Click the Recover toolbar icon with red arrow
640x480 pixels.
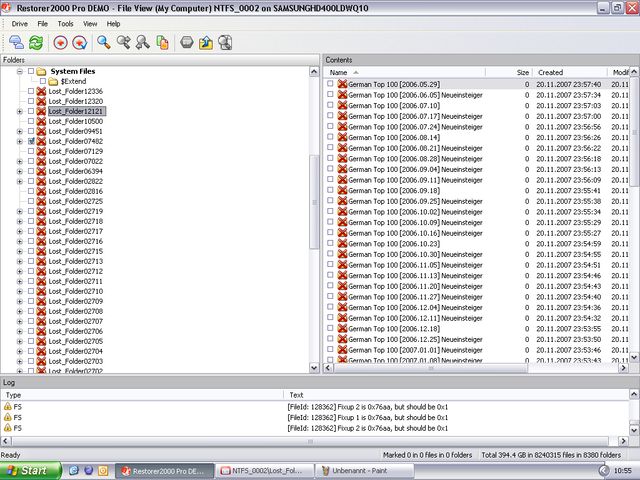click(60, 42)
